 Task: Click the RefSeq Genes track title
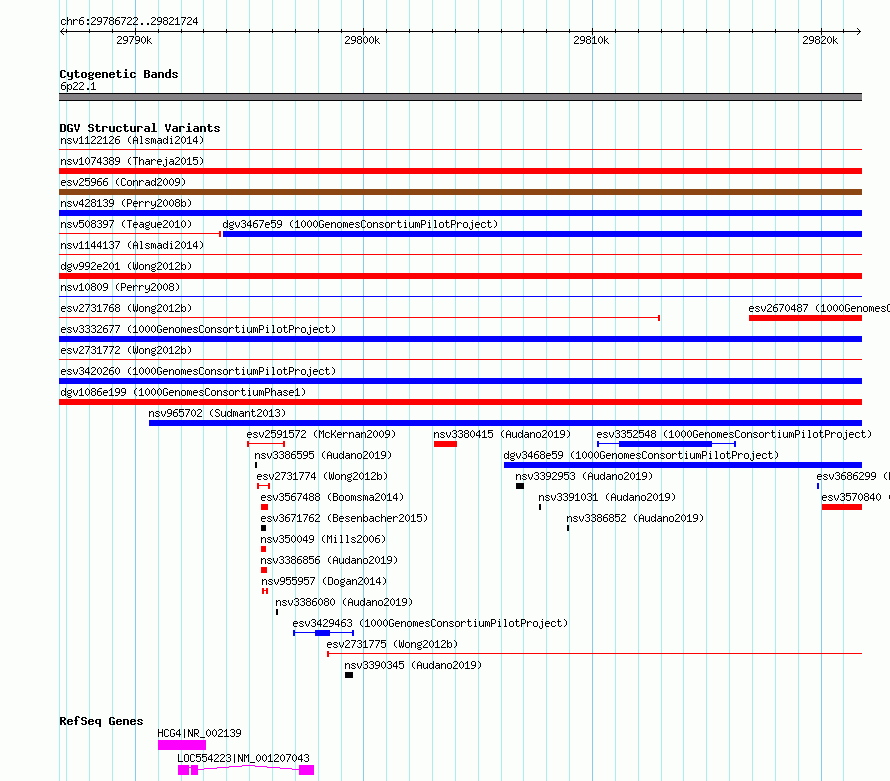tap(101, 721)
